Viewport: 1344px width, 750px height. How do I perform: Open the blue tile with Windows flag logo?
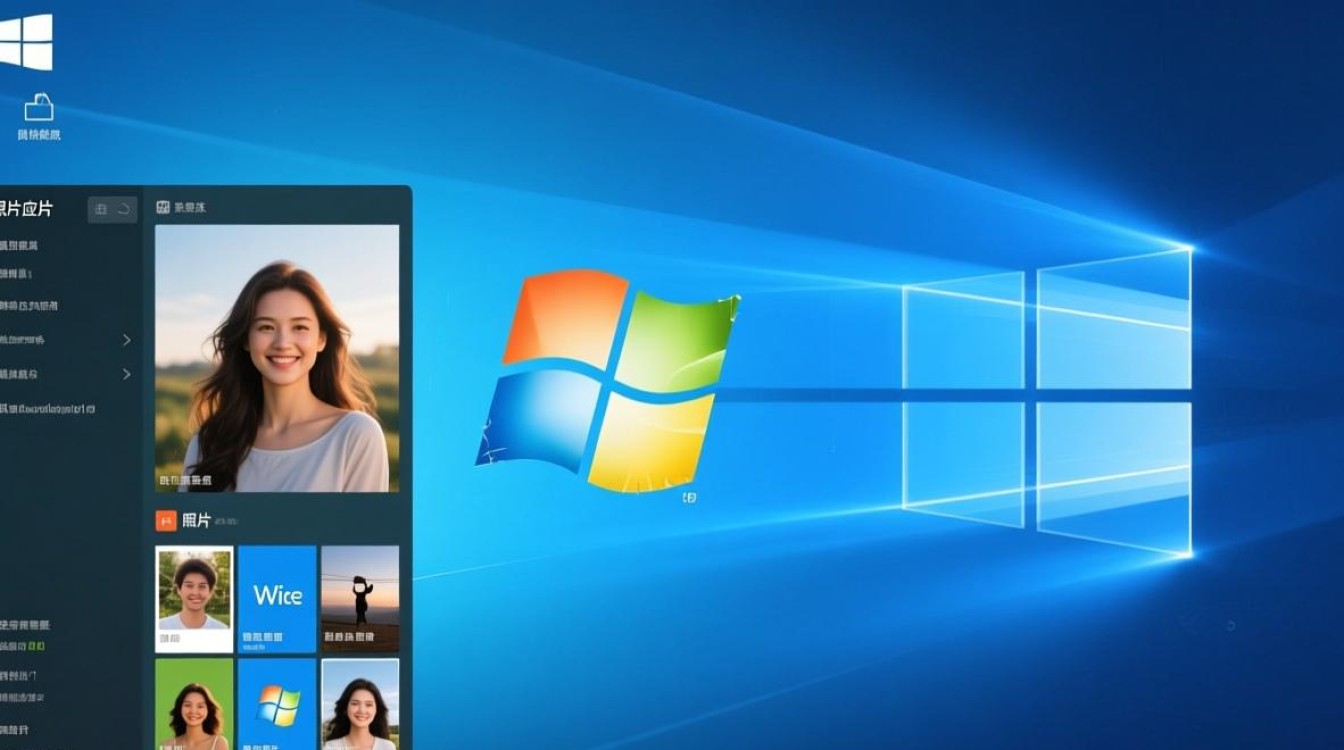[277, 704]
